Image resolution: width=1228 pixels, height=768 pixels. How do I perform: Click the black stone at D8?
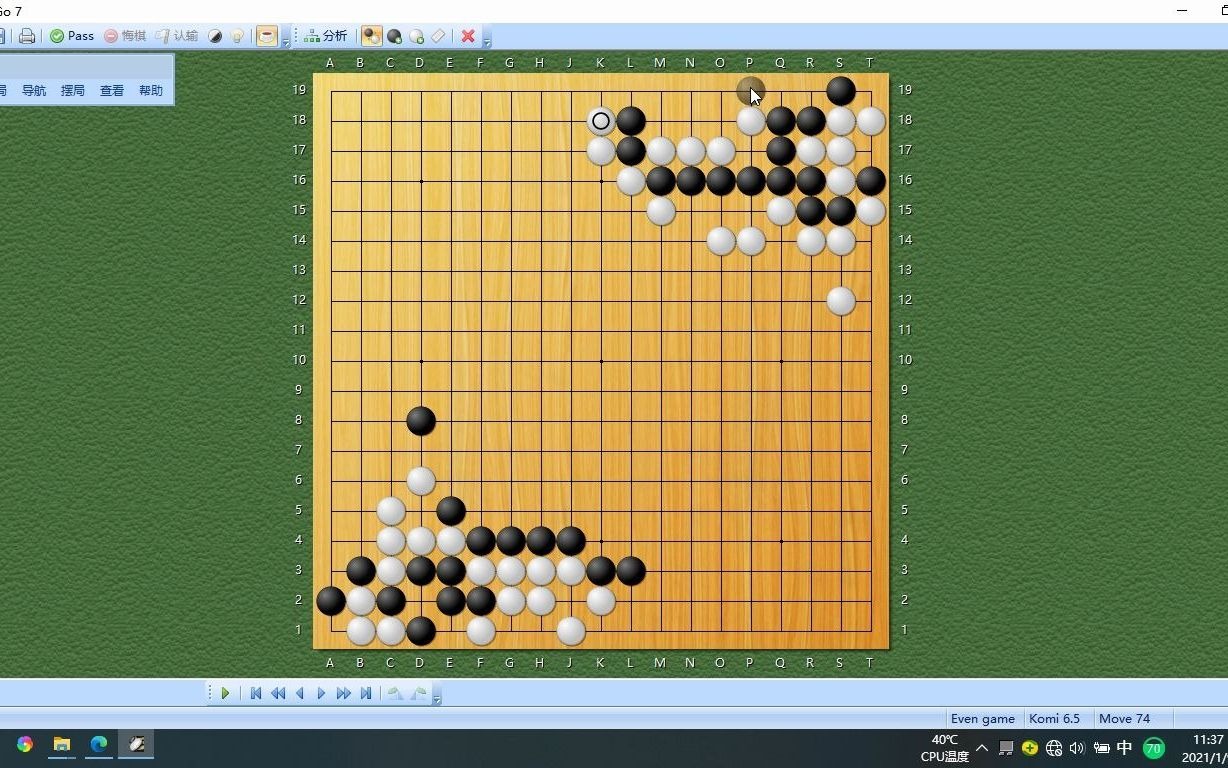[421, 421]
